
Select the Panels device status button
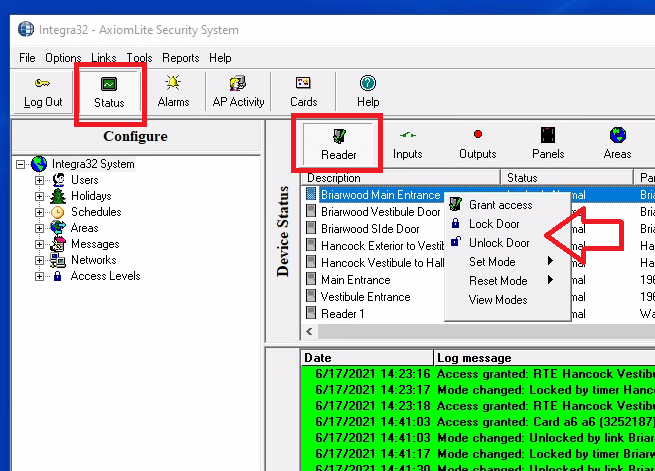pos(548,144)
